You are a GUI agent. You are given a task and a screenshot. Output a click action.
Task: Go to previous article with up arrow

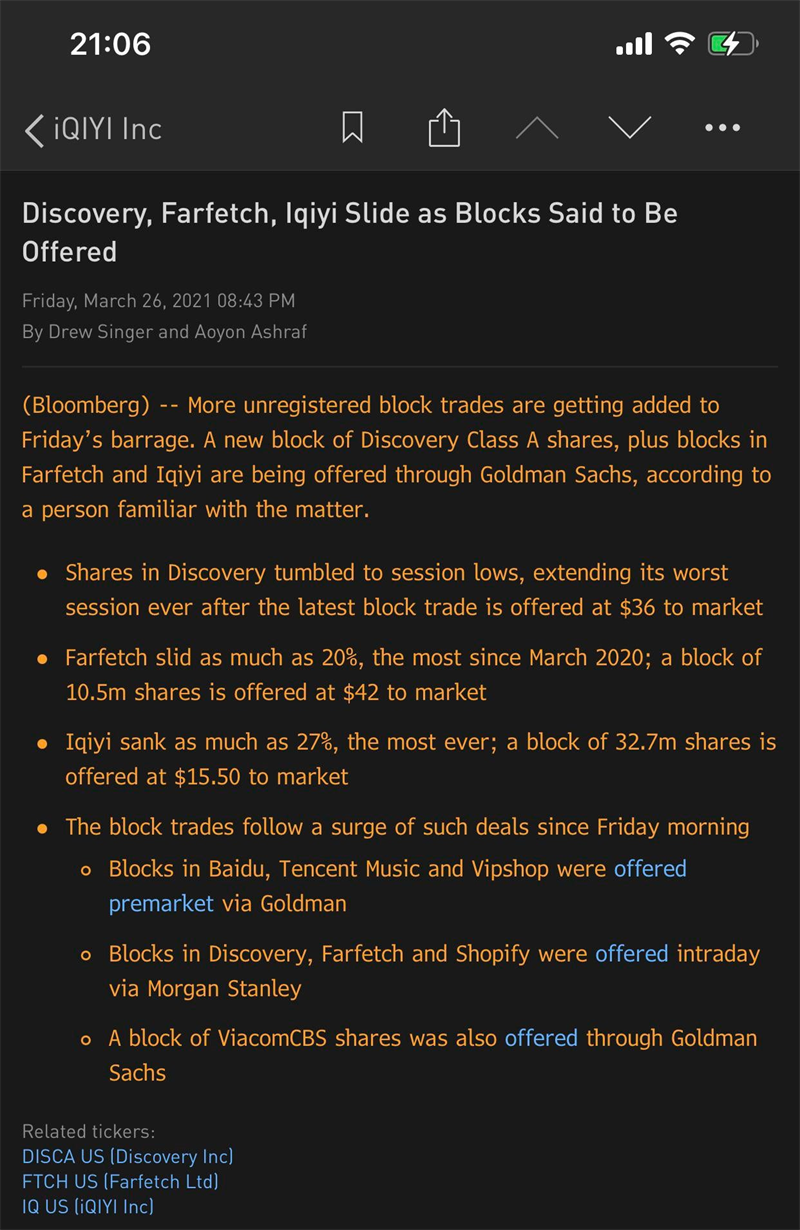point(537,128)
